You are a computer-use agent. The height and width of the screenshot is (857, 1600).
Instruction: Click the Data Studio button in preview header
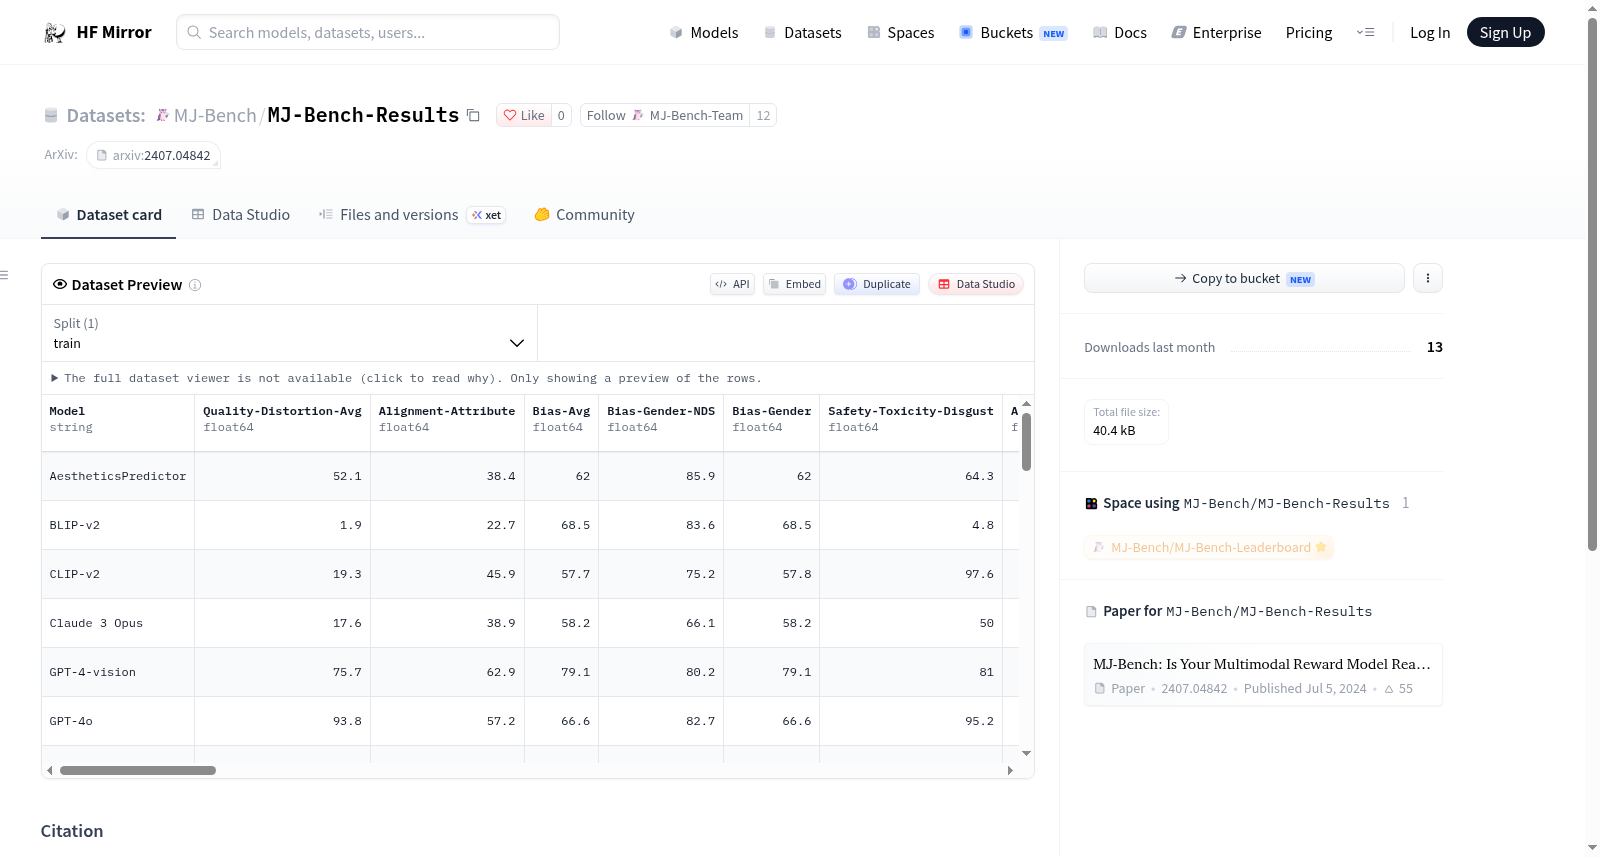[x=976, y=284]
